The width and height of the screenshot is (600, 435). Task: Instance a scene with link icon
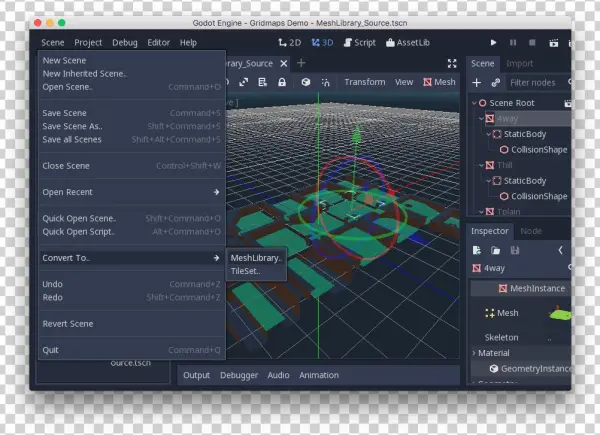click(x=496, y=83)
